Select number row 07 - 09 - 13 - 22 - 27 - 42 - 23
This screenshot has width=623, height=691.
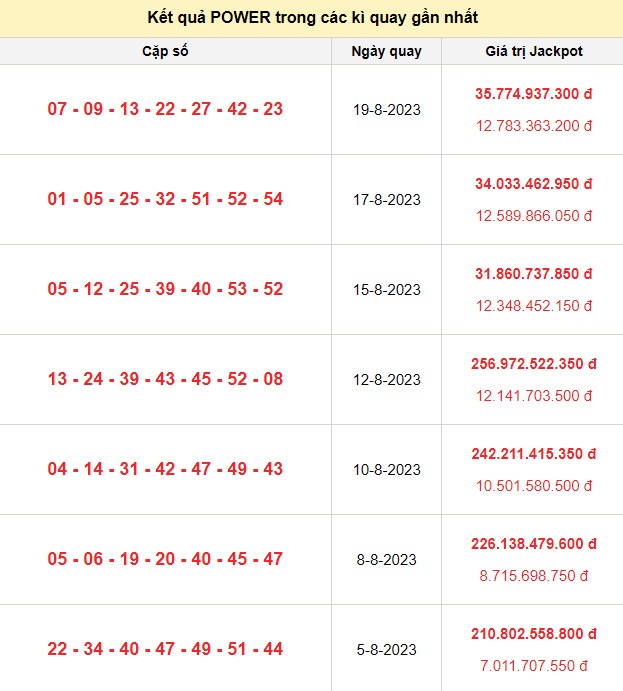(x=165, y=109)
